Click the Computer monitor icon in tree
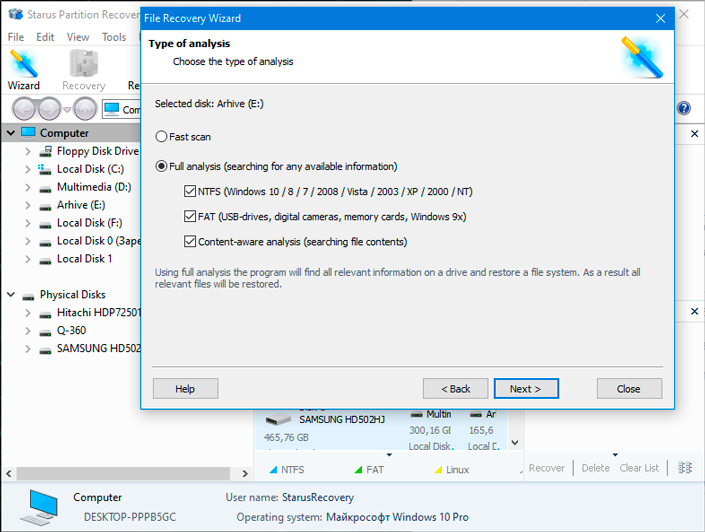Image resolution: width=705 pixels, height=532 pixels. coord(28,133)
